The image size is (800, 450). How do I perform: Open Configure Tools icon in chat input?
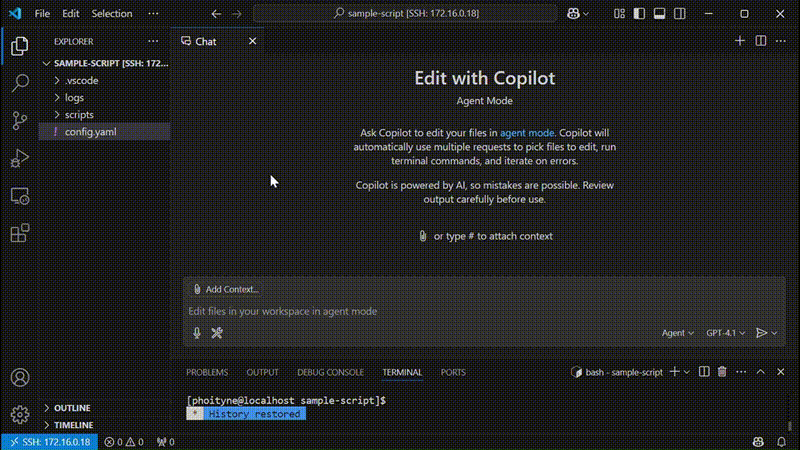(x=217, y=333)
